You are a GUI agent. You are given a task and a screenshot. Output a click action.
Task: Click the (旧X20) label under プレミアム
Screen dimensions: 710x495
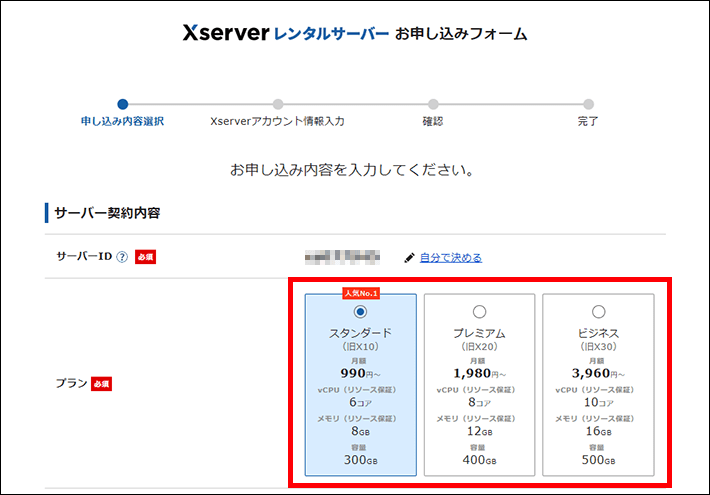[480, 346]
